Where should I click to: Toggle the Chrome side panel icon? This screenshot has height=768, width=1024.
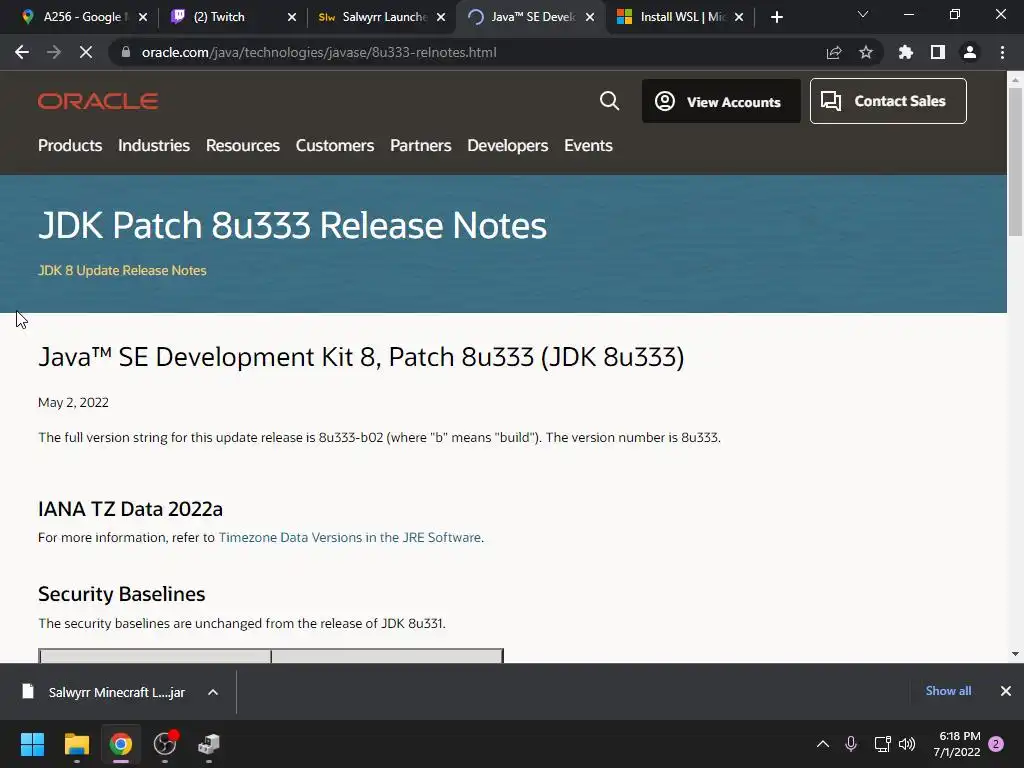[x=938, y=52]
